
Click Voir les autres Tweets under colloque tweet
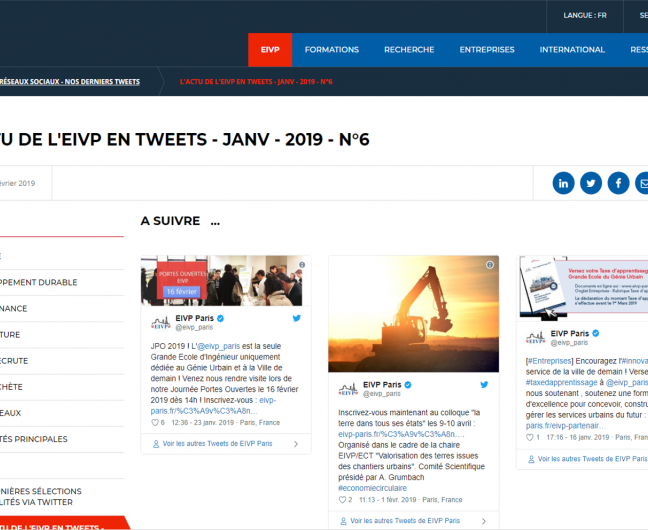coord(405,521)
